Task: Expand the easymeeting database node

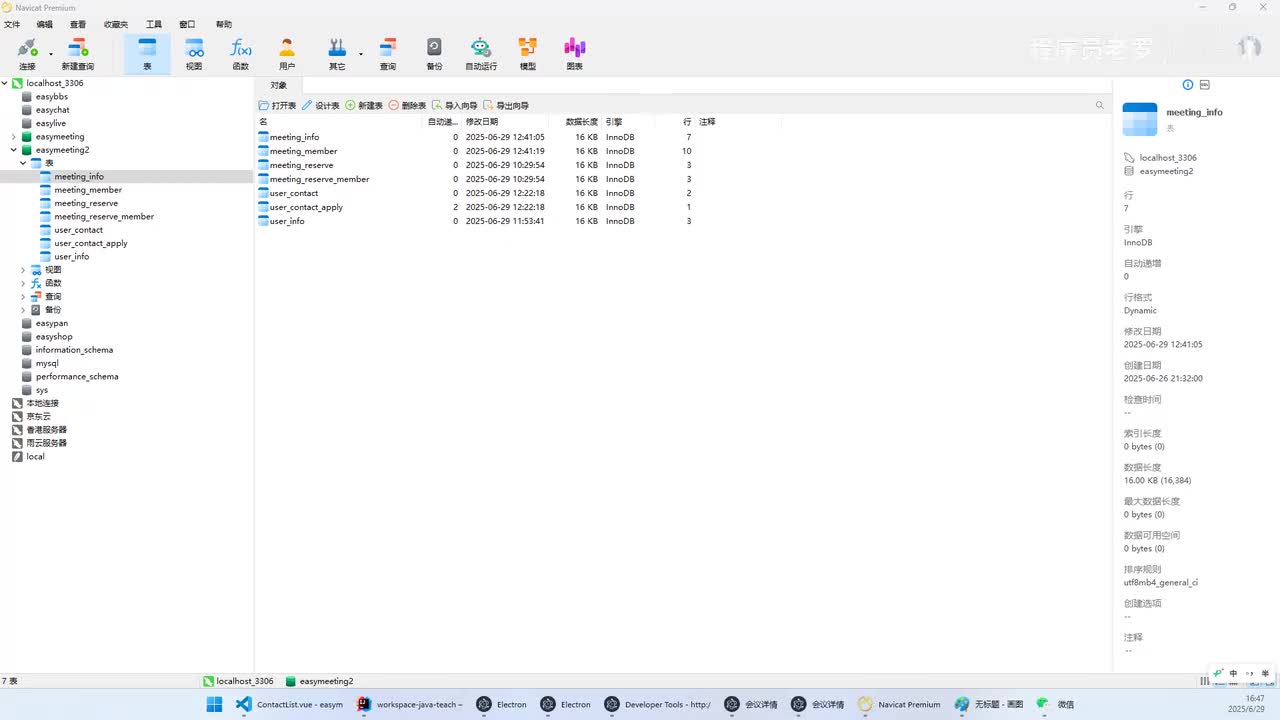Action: tap(14, 137)
